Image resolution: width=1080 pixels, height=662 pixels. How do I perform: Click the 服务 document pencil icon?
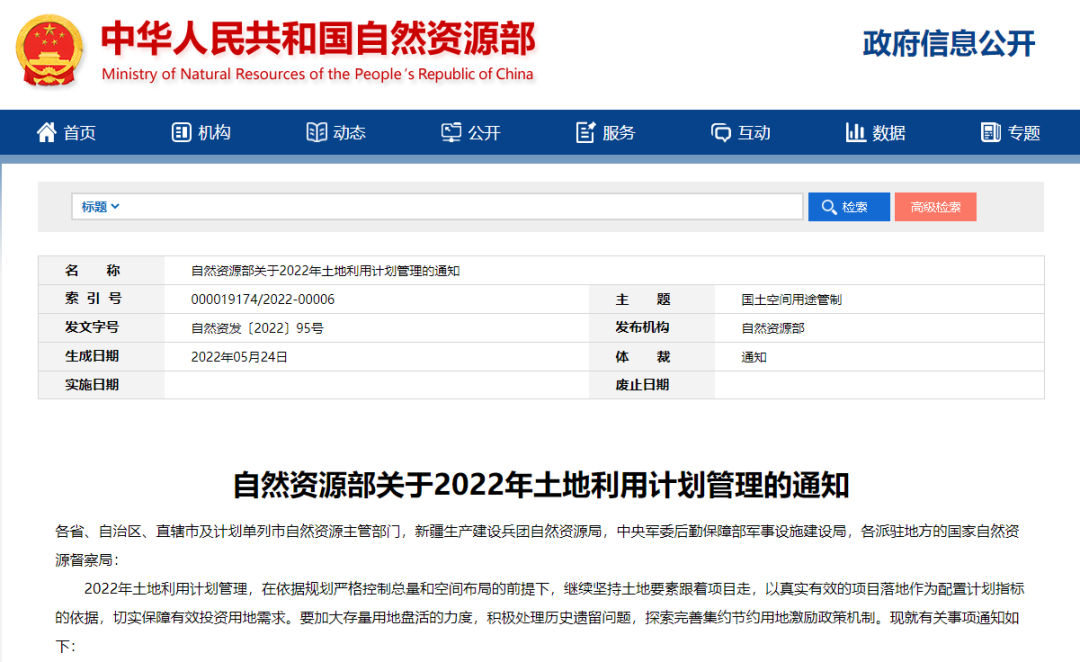(x=586, y=132)
